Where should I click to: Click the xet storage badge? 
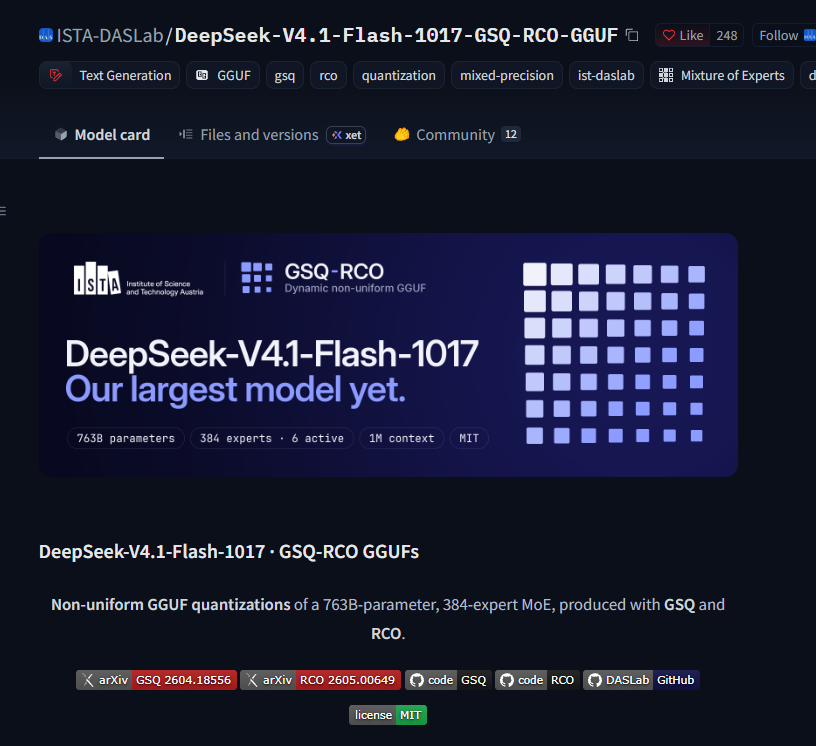346,135
